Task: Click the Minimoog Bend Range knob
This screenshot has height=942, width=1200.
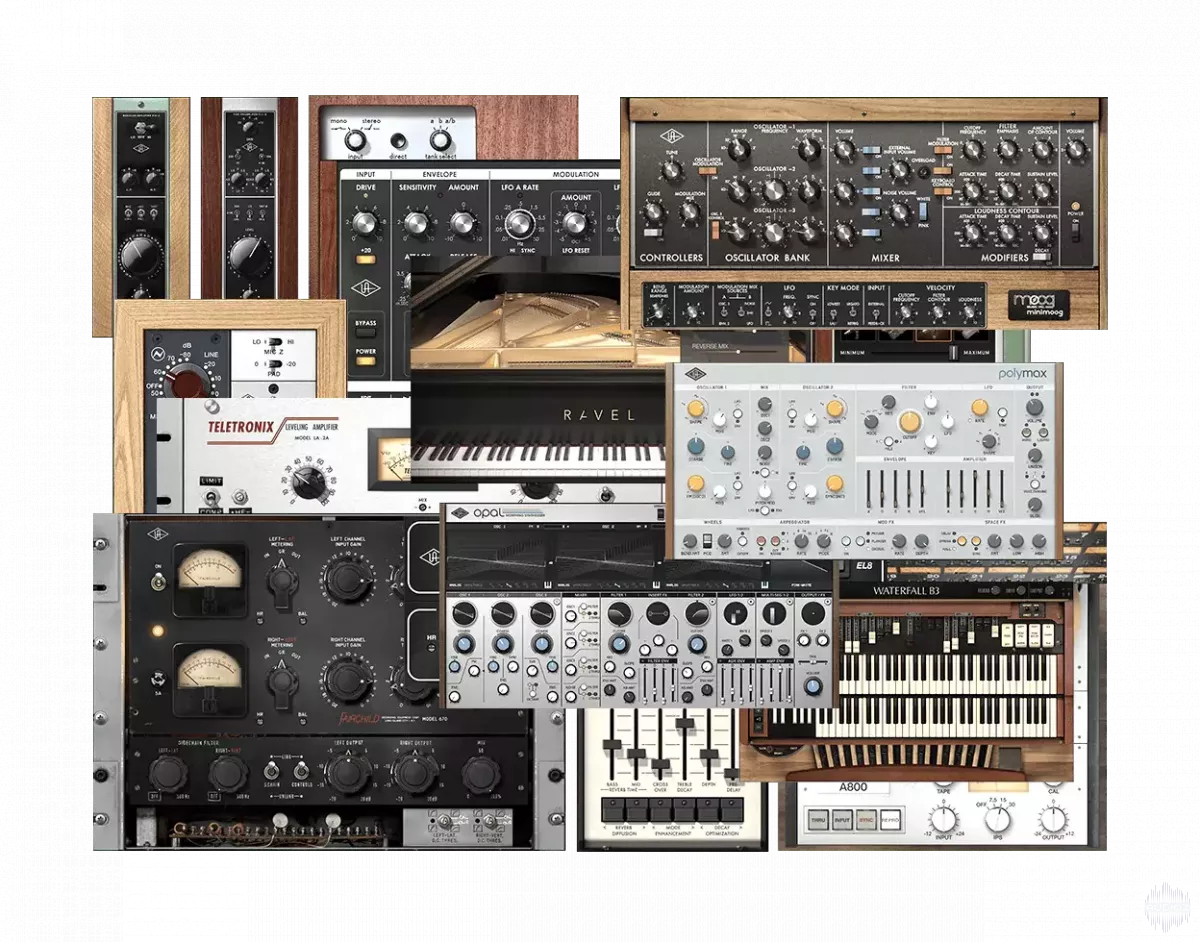Action: coord(657,313)
